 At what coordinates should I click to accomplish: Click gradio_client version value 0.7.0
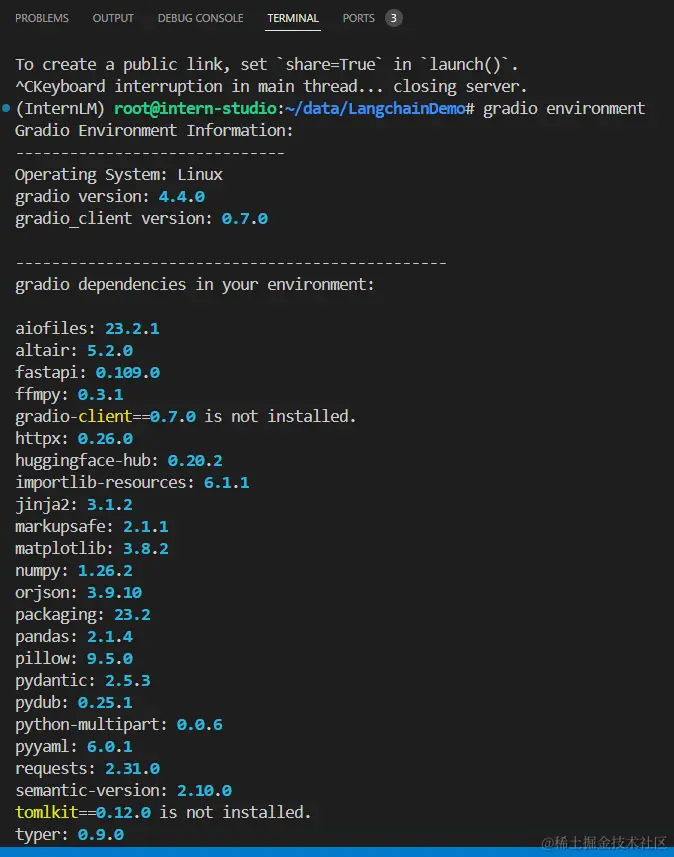(x=244, y=219)
